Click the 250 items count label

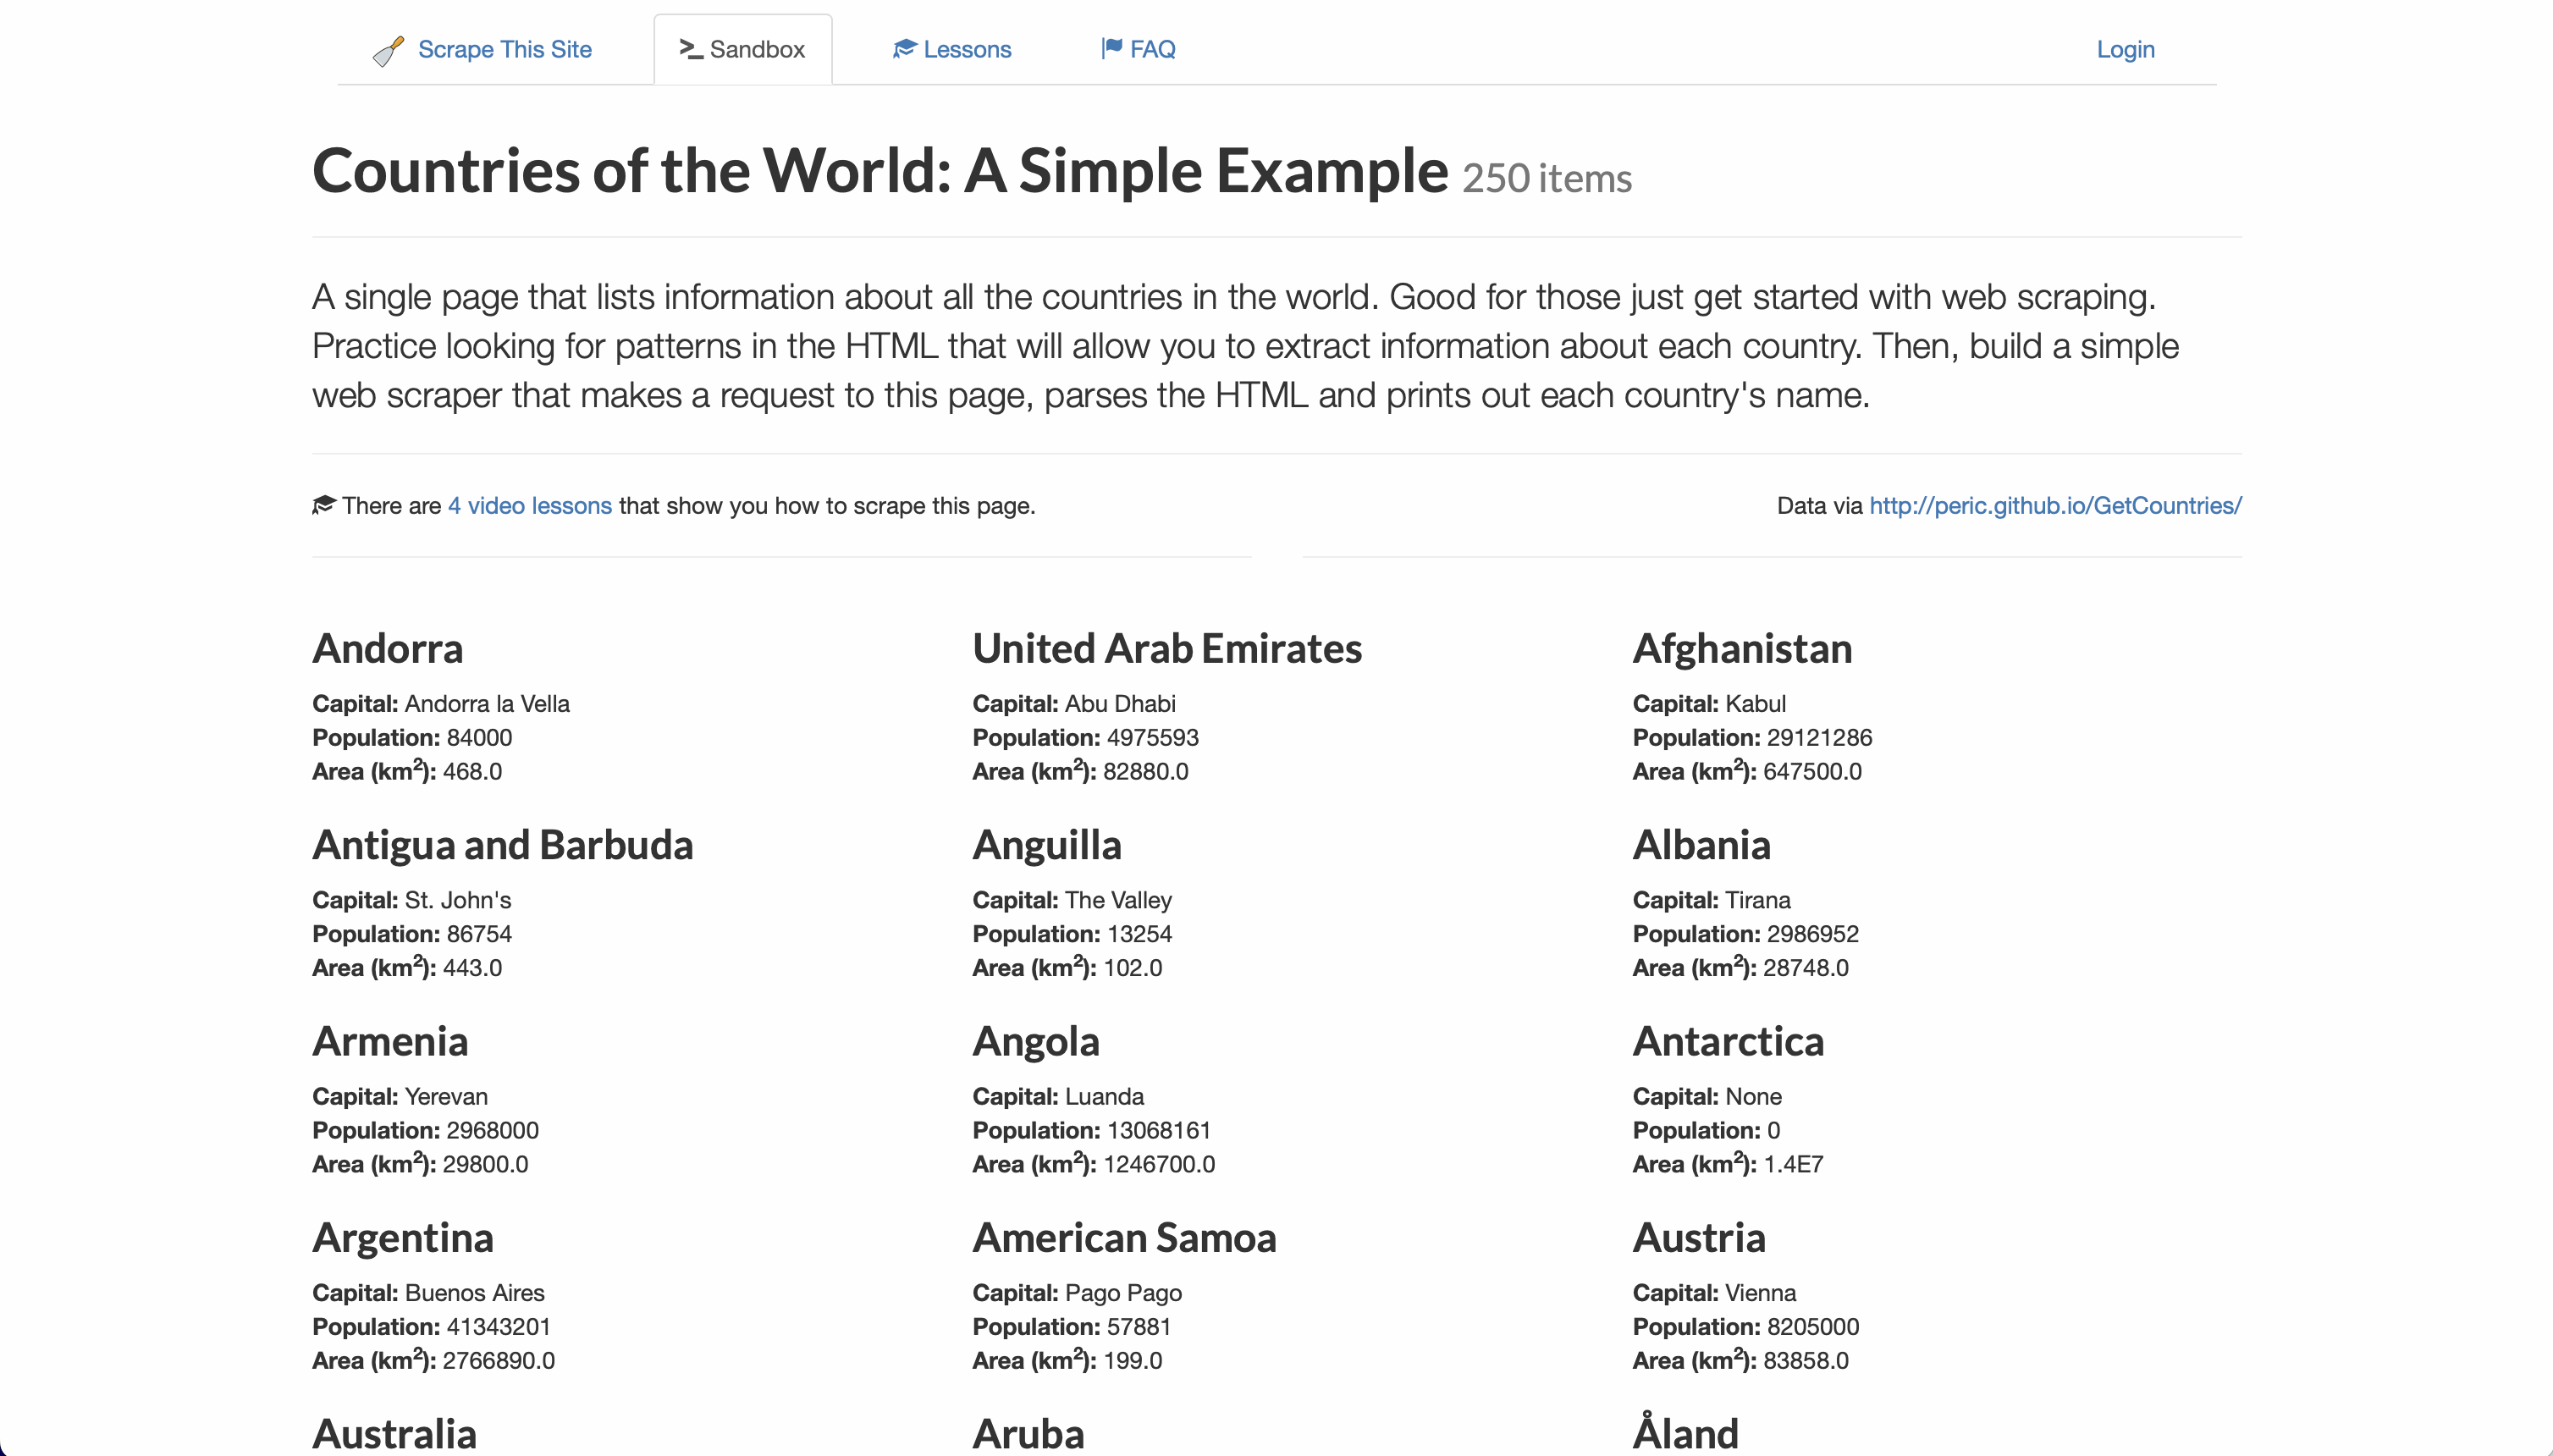pyautogui.click(x=1546, y=179)
